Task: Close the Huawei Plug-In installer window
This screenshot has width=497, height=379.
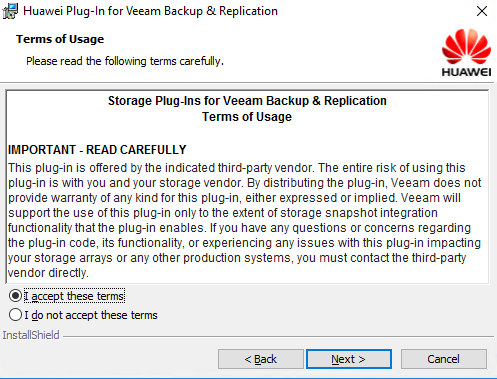Action: pyautogui.click(x=482, y=11)
